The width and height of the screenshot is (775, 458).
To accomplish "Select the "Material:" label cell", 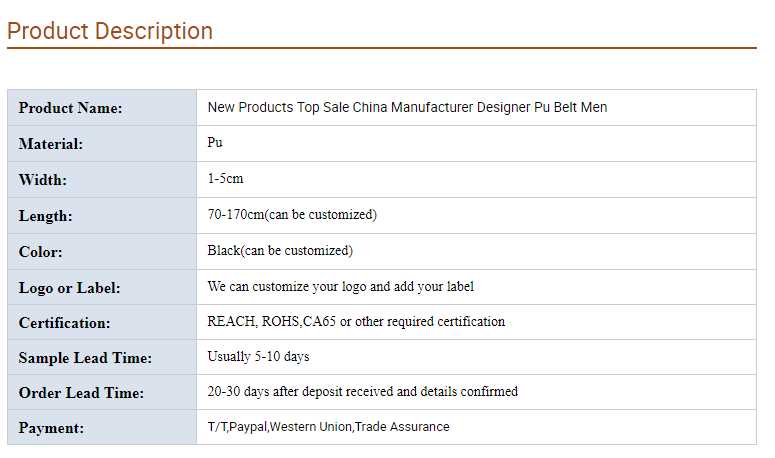I will 51,144.
